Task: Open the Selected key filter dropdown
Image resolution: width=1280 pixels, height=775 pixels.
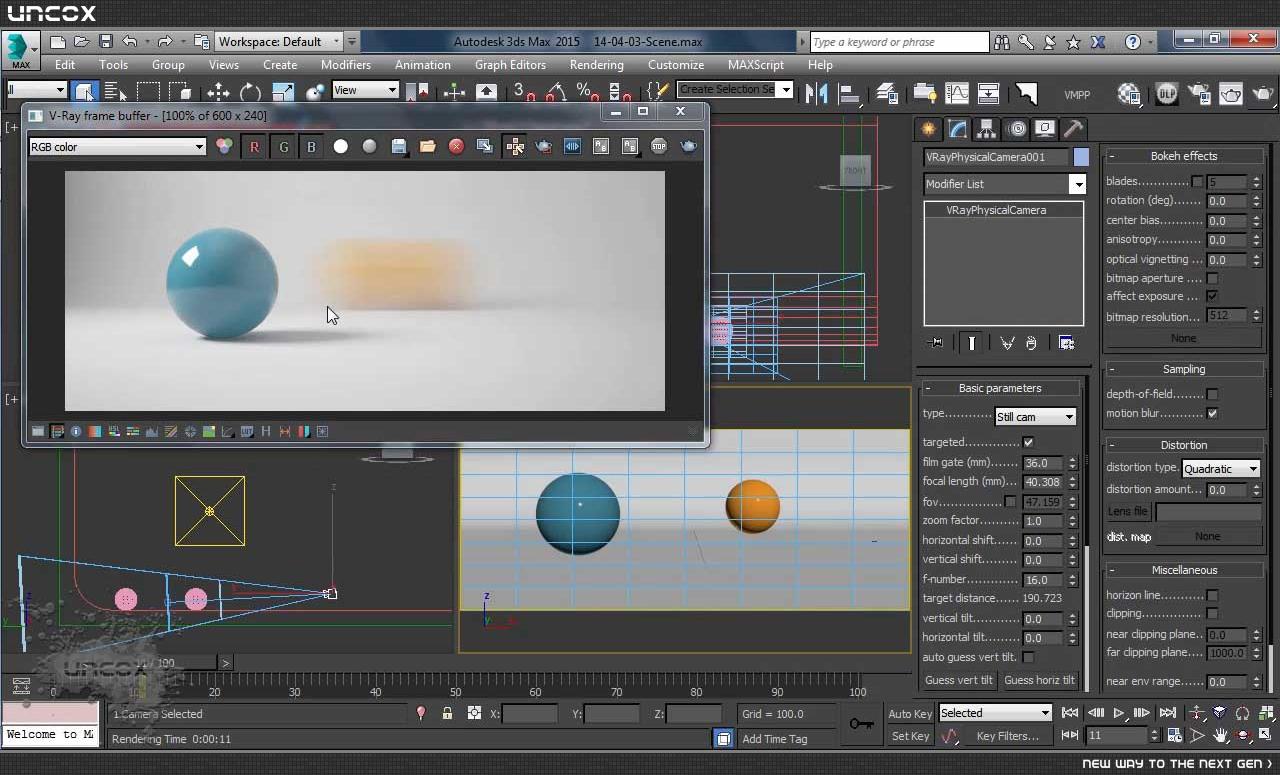Action: (x=995, y=713)
